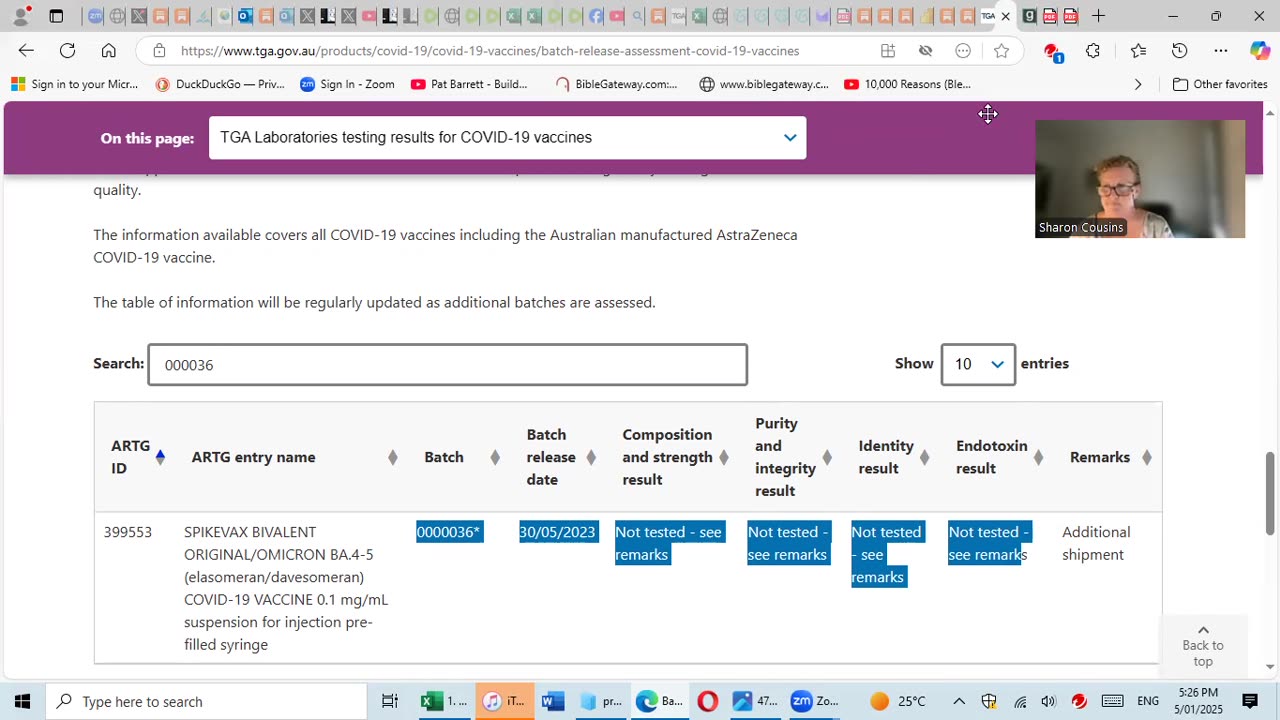The height and width of the screenshot is (720, 1280).
Task: Click the taskbar clock showing 5:26 PM
Action: (x=1198, y=701)
